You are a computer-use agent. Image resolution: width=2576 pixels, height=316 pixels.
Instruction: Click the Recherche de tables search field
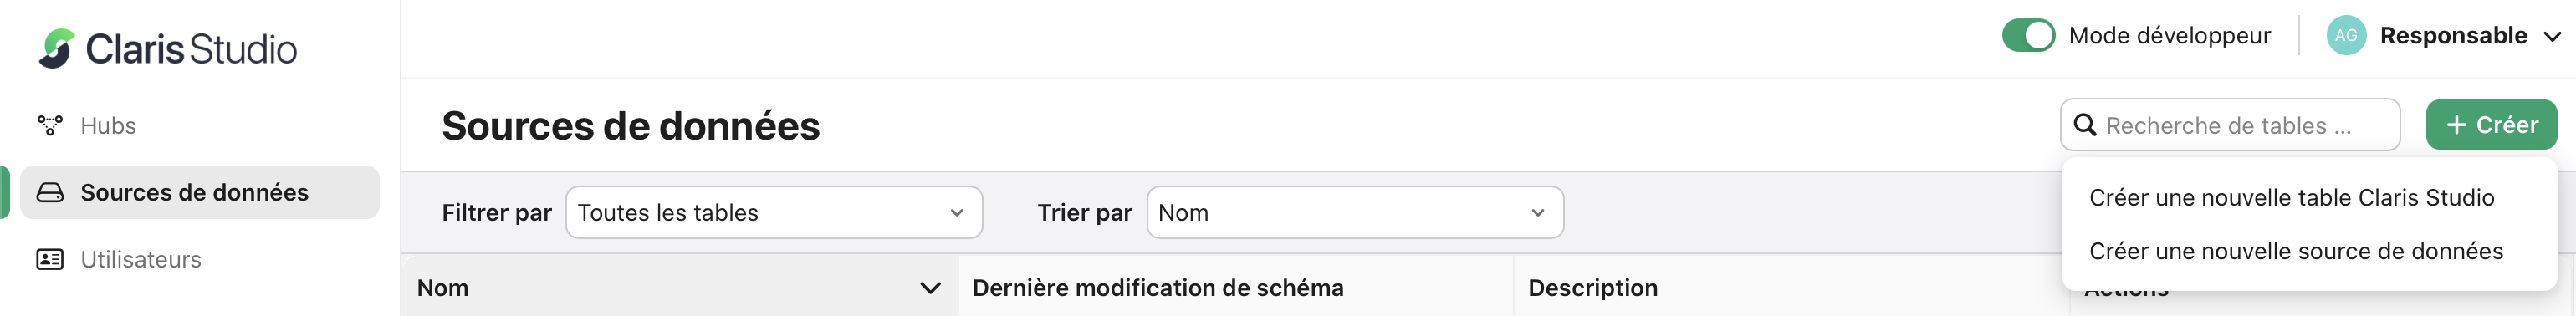pyautogui.click(x=2230, y=125)
